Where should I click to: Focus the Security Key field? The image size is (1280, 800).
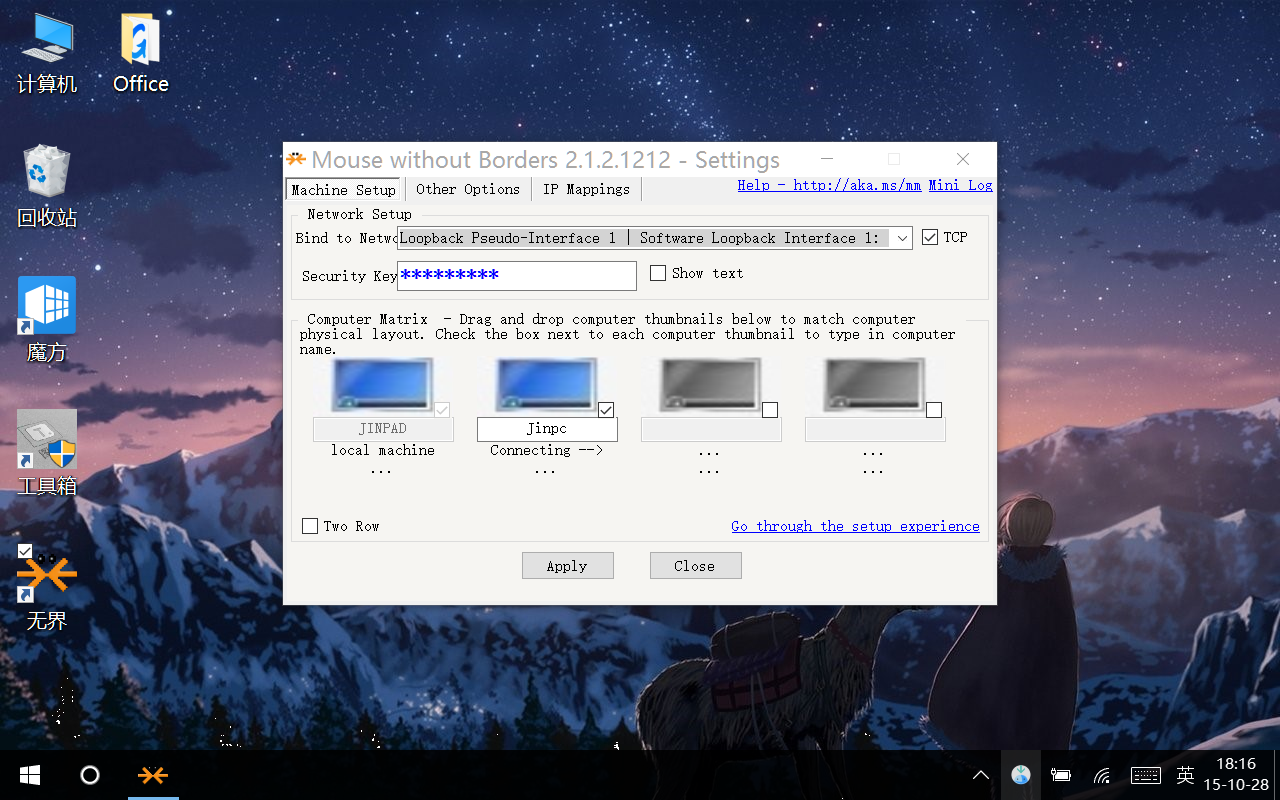pos(517,275)
